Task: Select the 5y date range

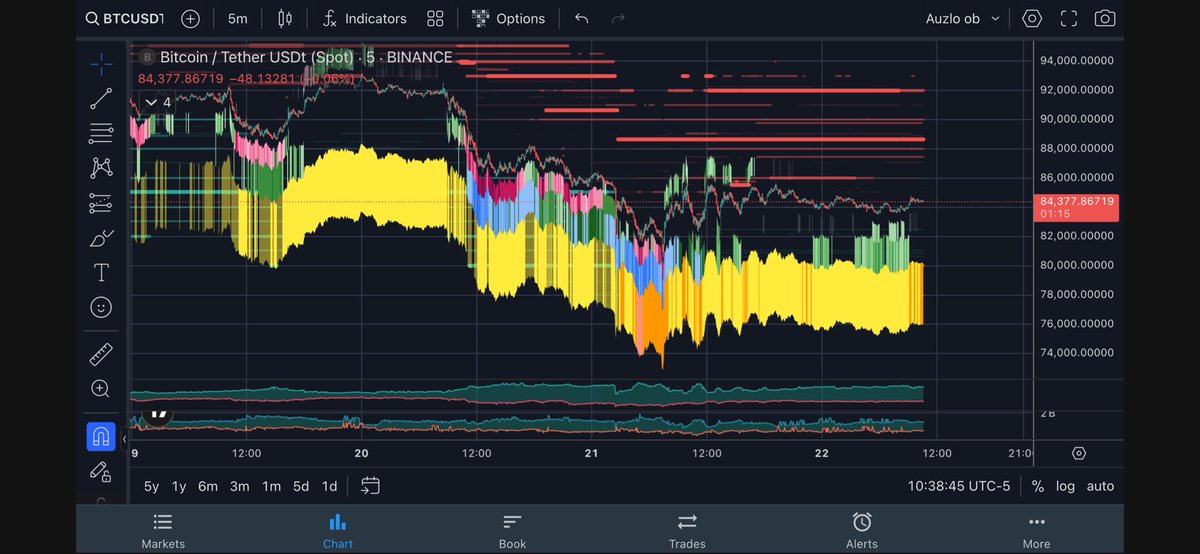Action: [151, 486]
